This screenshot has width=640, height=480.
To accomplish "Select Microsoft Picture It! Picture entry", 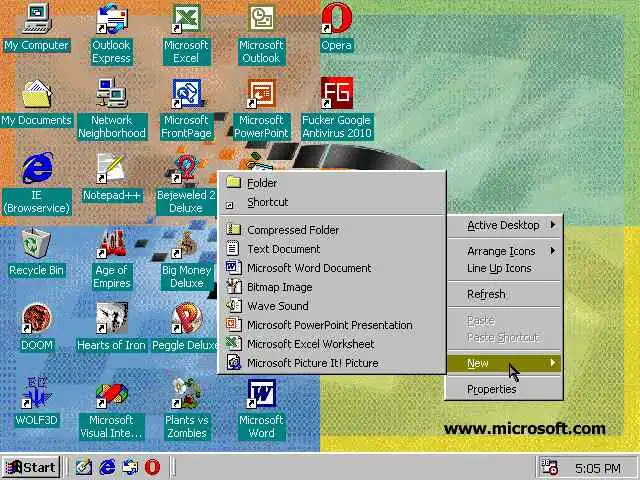I will point(332,363).
